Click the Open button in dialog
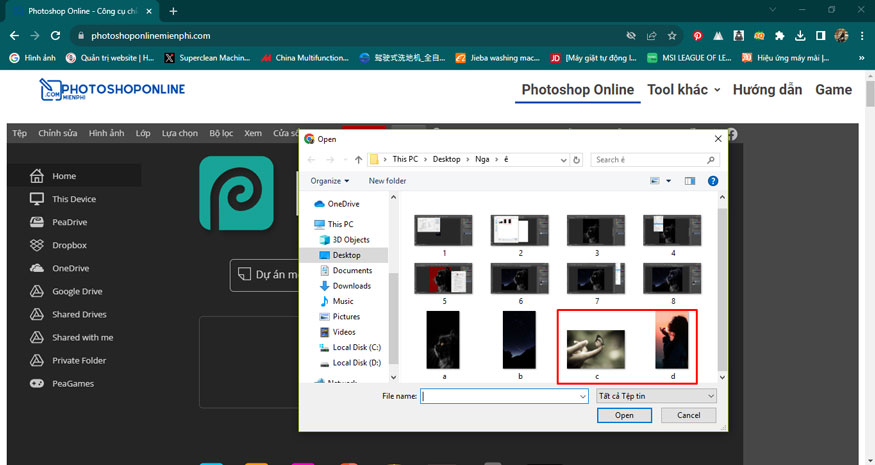Viewport: 875px width, 465px height. coord(624,415)
